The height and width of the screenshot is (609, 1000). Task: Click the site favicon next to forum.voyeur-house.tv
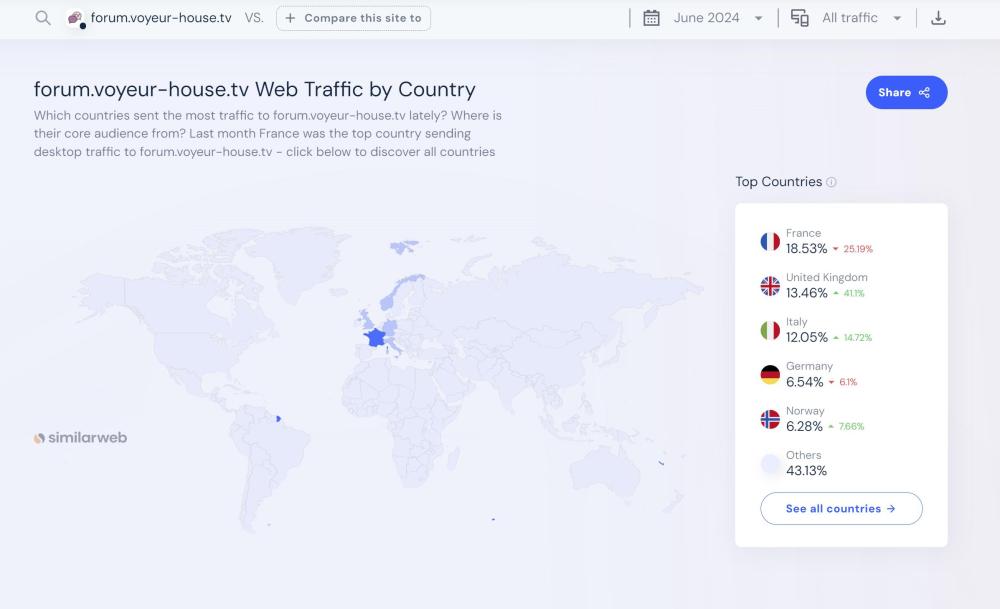(x=75, y=18)
